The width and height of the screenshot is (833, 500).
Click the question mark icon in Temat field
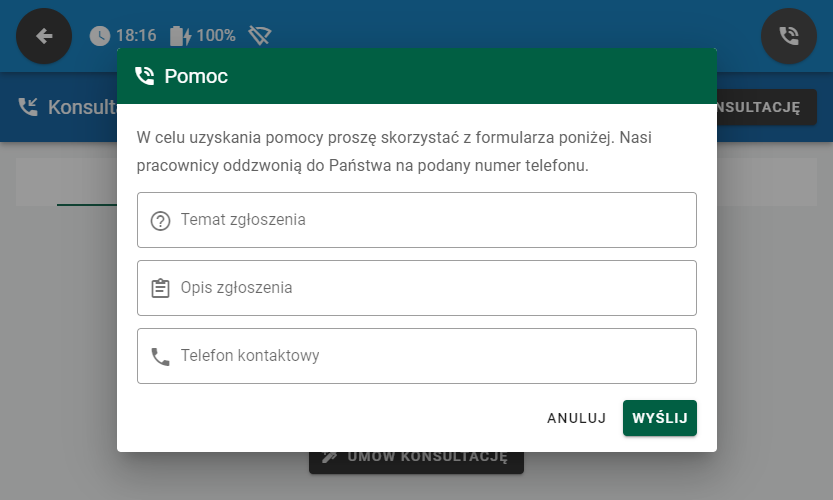coord(160,221)
